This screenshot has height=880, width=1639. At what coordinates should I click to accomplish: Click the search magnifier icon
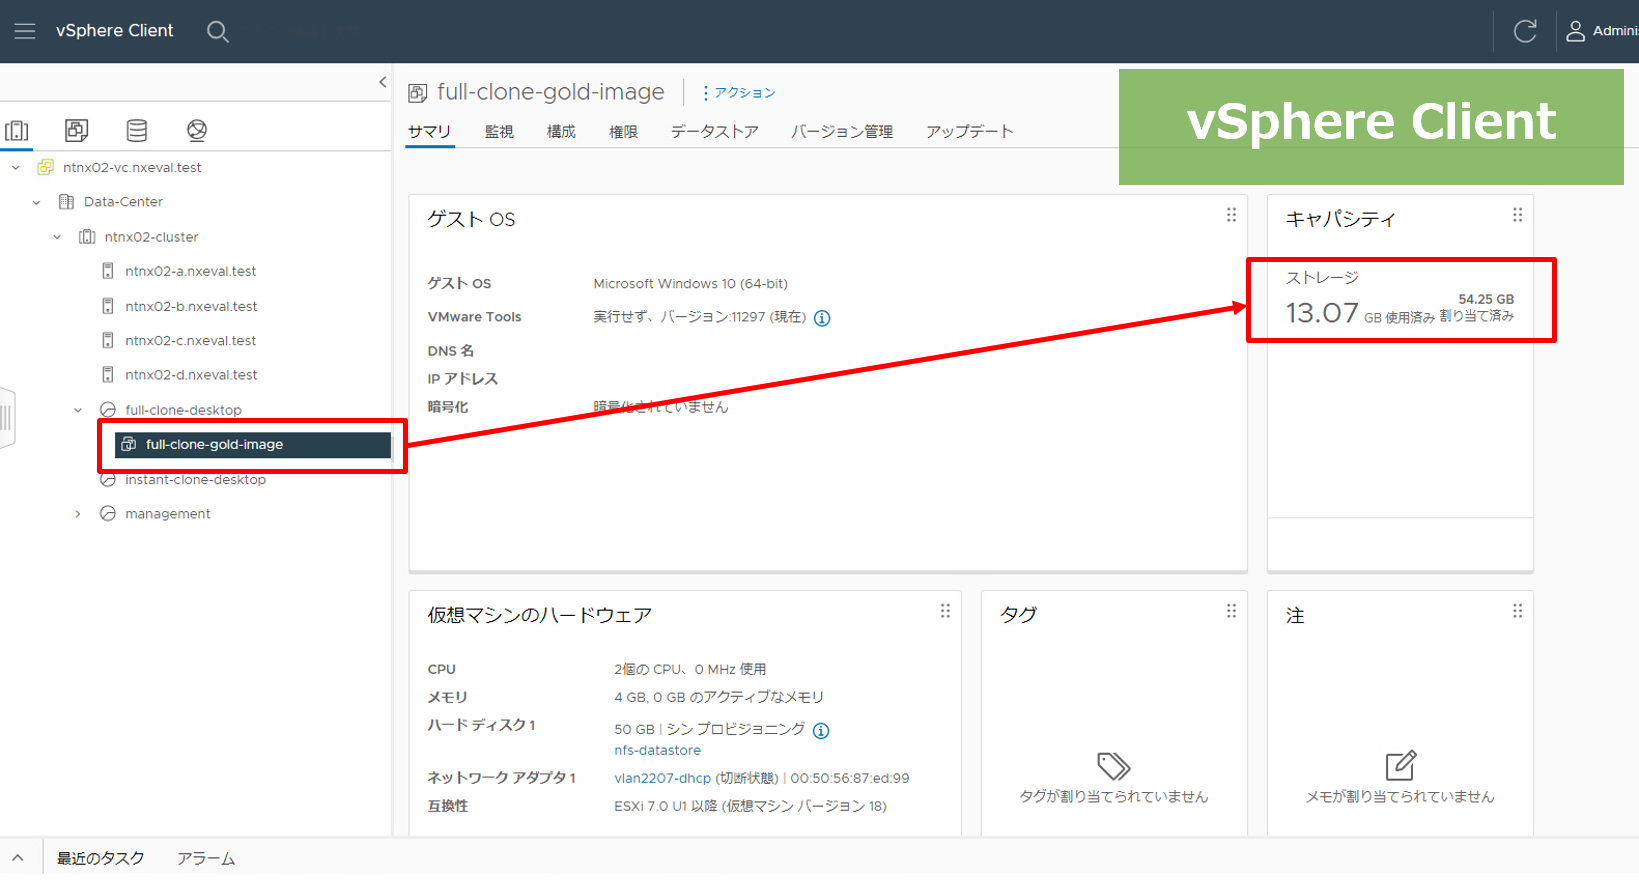(x=217, y=31)
